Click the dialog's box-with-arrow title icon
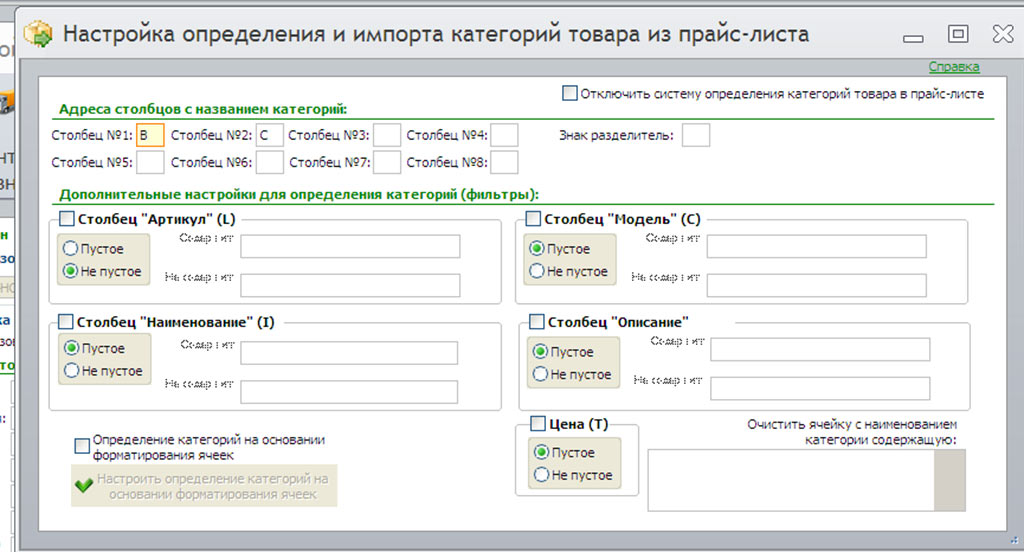 tap(38, 33)
